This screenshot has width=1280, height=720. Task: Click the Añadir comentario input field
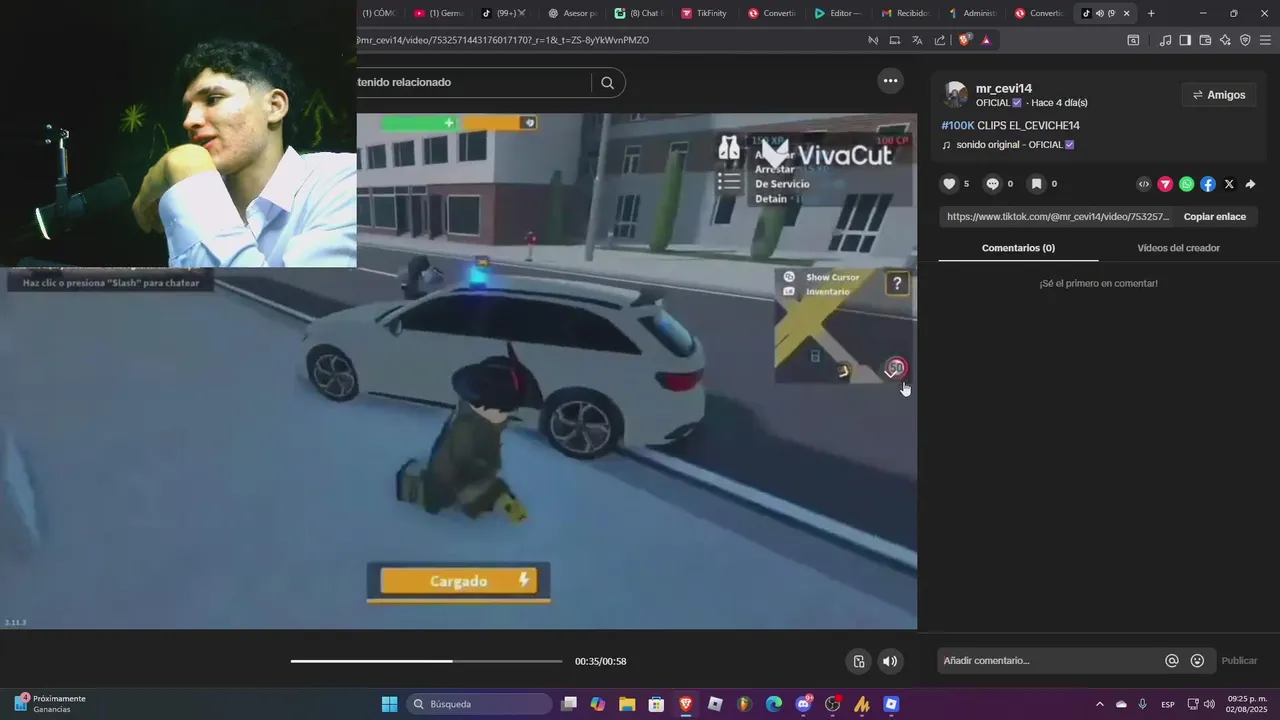tap(1050, 661)
